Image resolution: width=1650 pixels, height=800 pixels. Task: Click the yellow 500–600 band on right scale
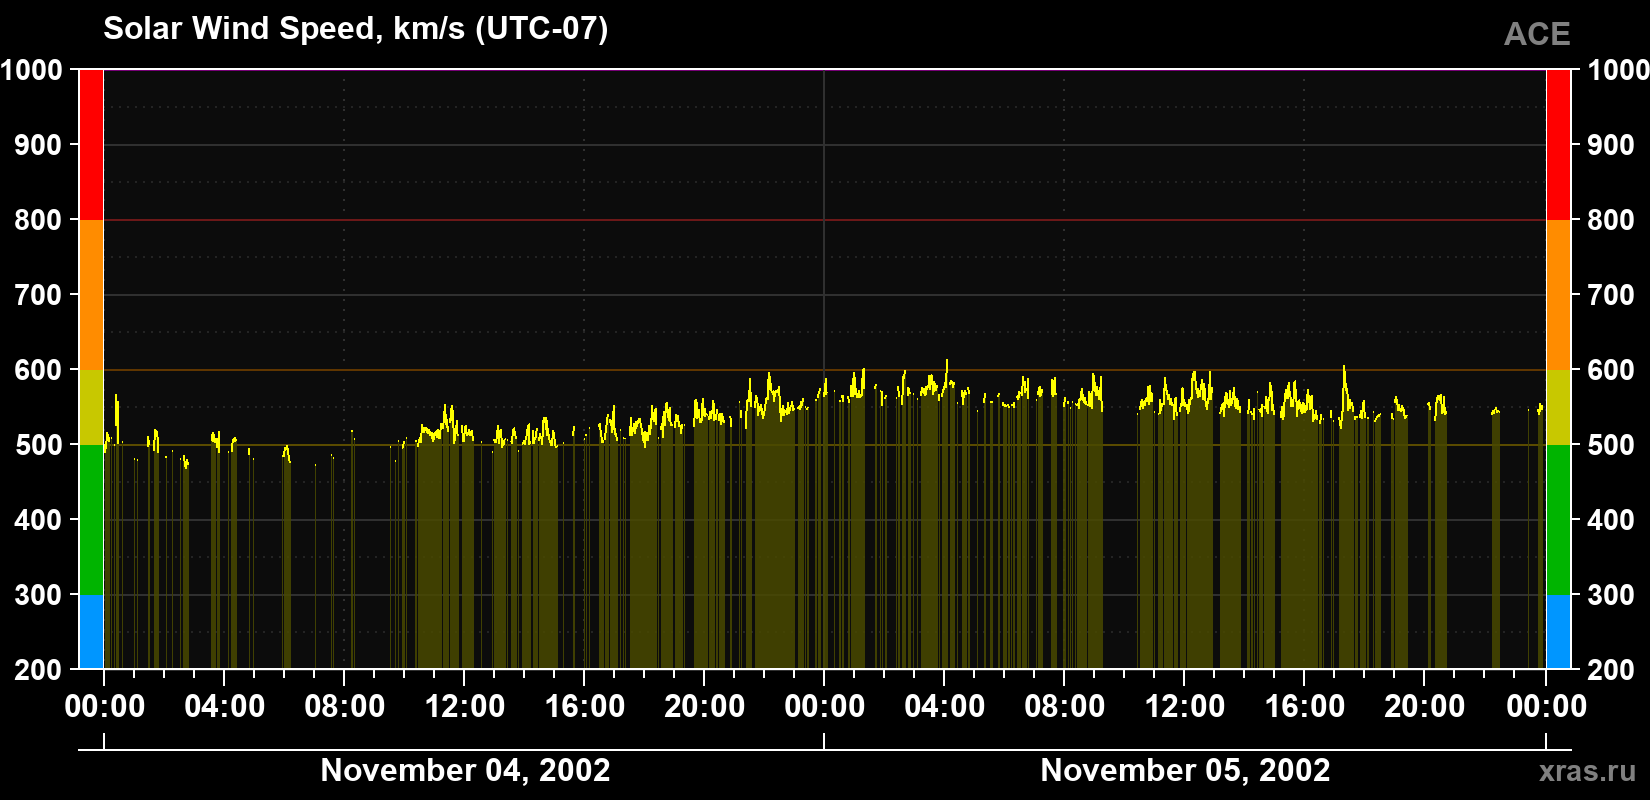[1558, 407]
